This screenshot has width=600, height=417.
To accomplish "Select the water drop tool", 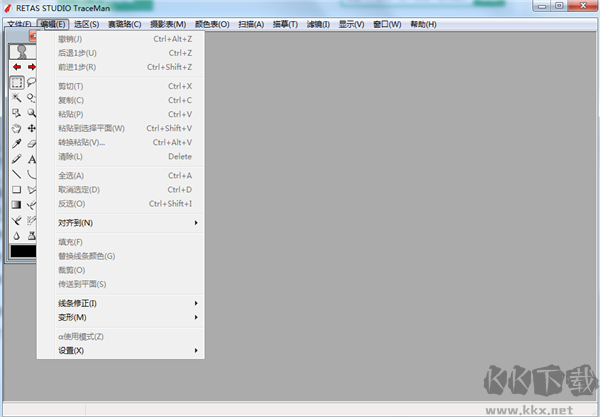I will [x=16, y=235].
